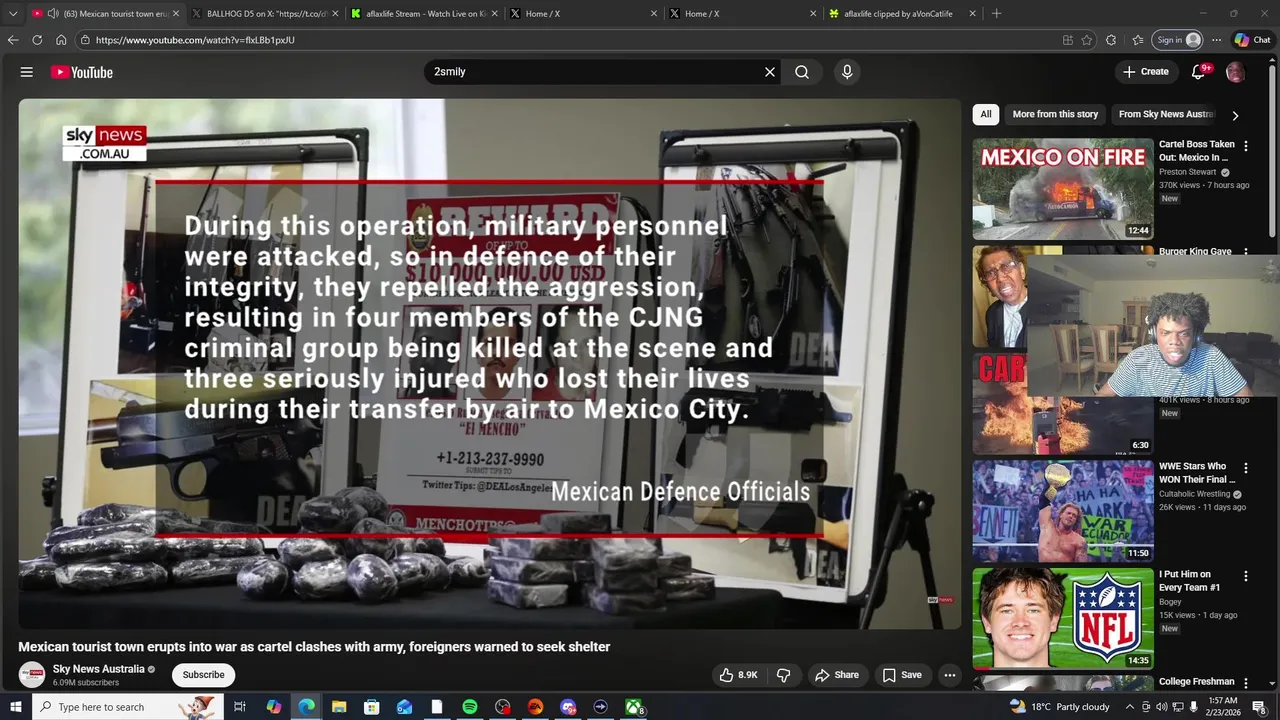Save the video to playlist
Screen dimensions: 1280x720
tap(902, 675)
